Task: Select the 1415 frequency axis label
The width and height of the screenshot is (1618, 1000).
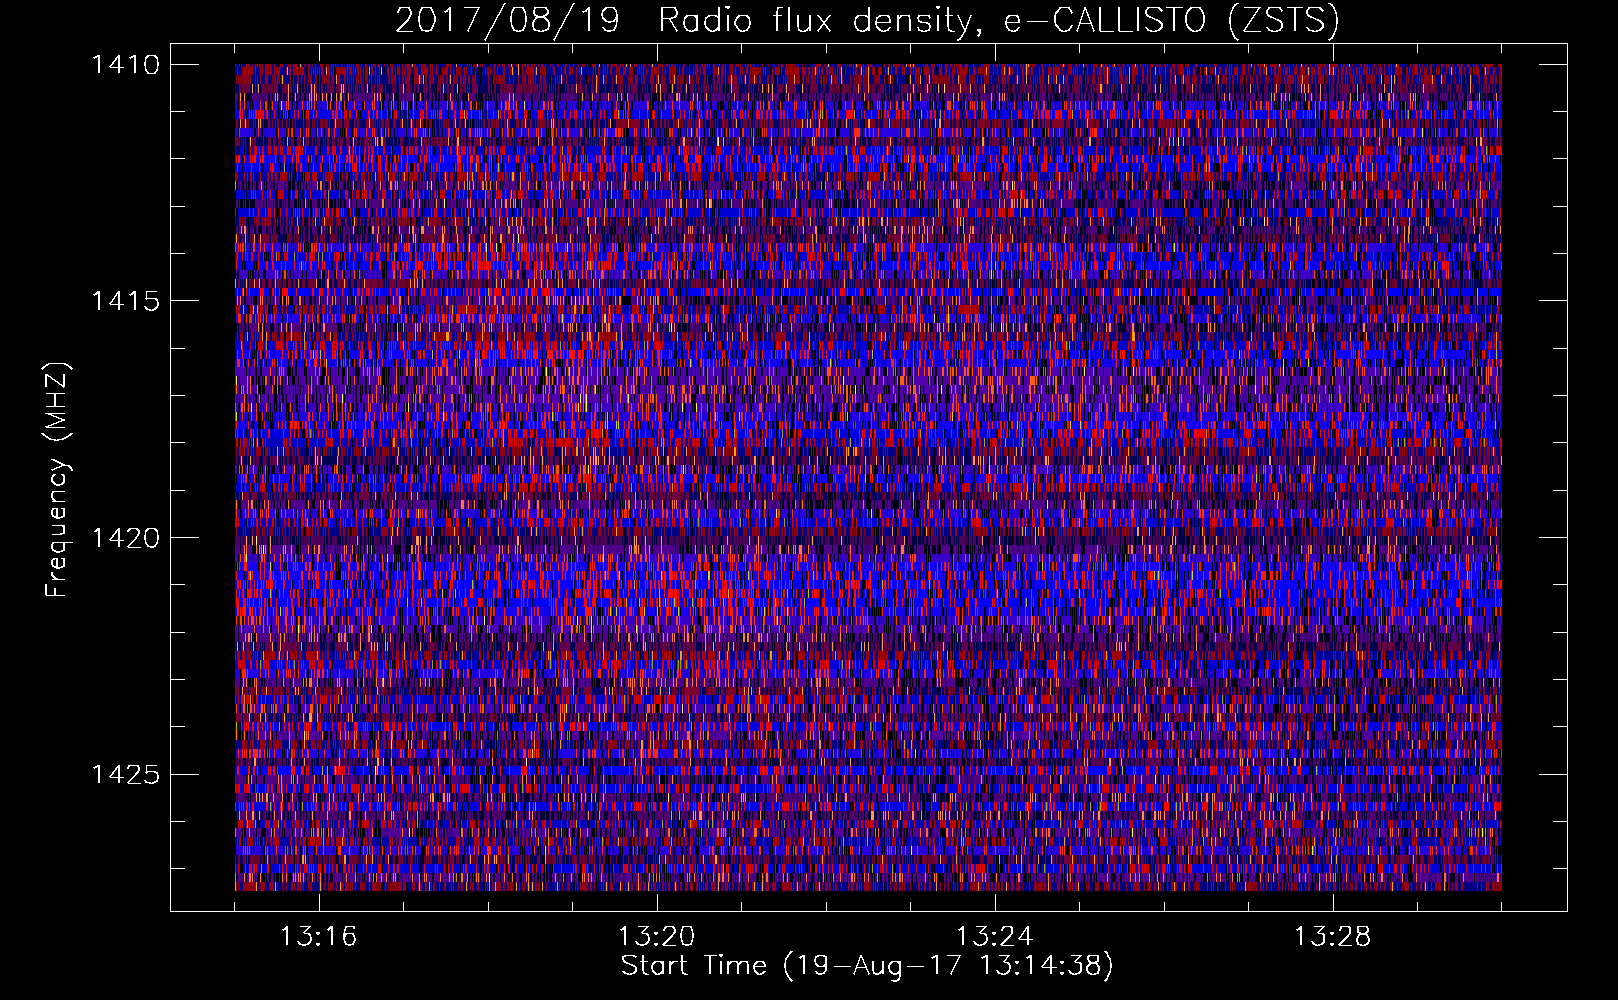Action: [x=125, y=301]
